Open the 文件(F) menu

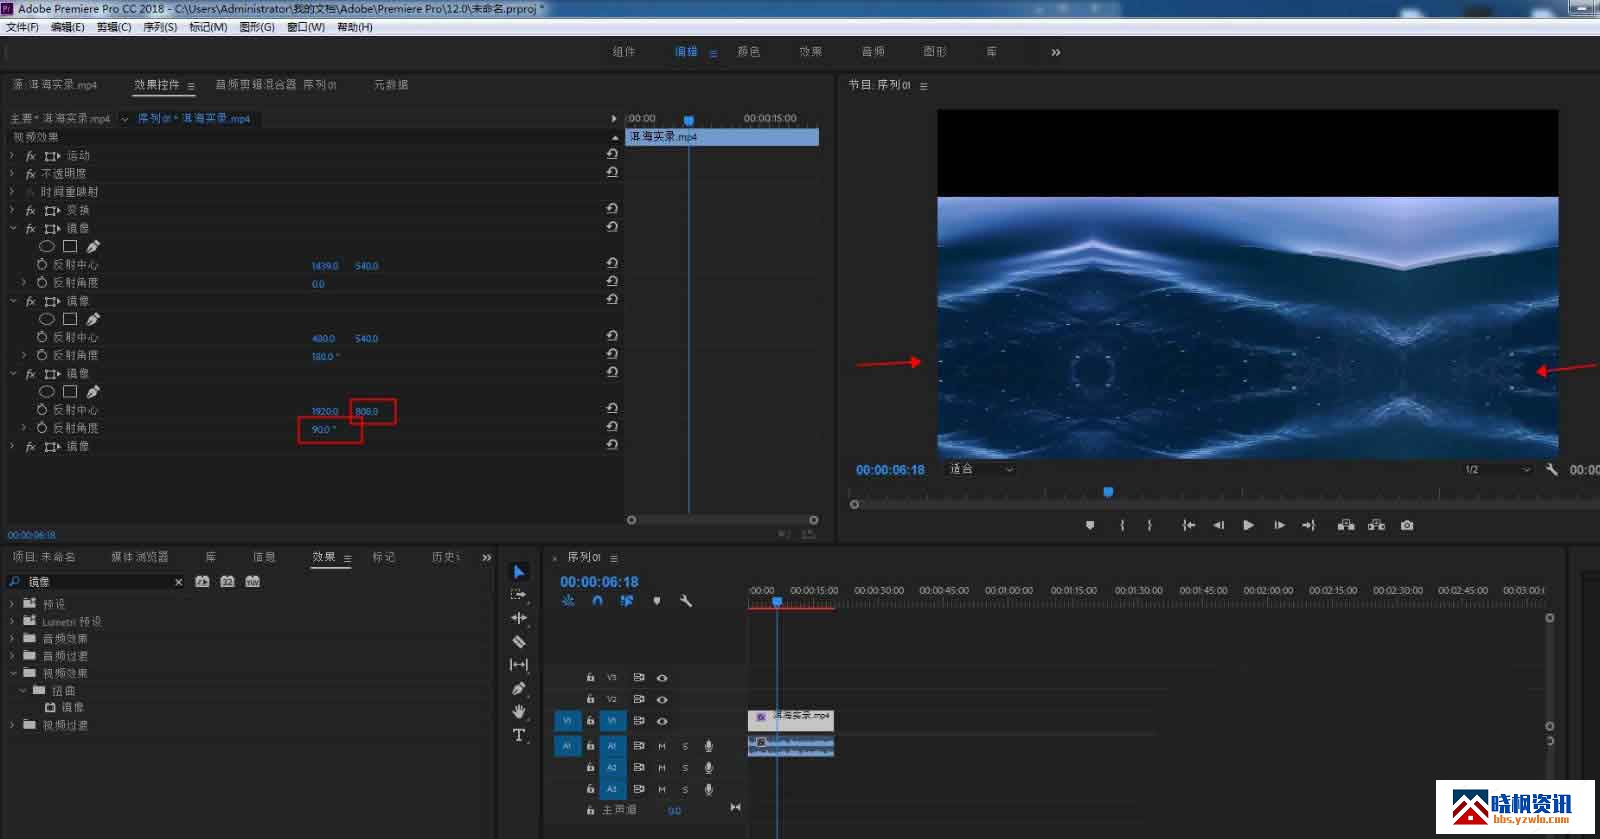click(22, 27)
